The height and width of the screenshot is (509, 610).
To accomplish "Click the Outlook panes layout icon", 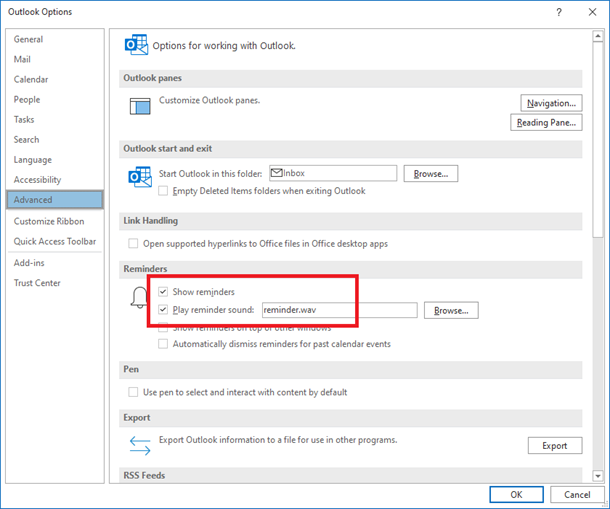I will pos(140,106).
